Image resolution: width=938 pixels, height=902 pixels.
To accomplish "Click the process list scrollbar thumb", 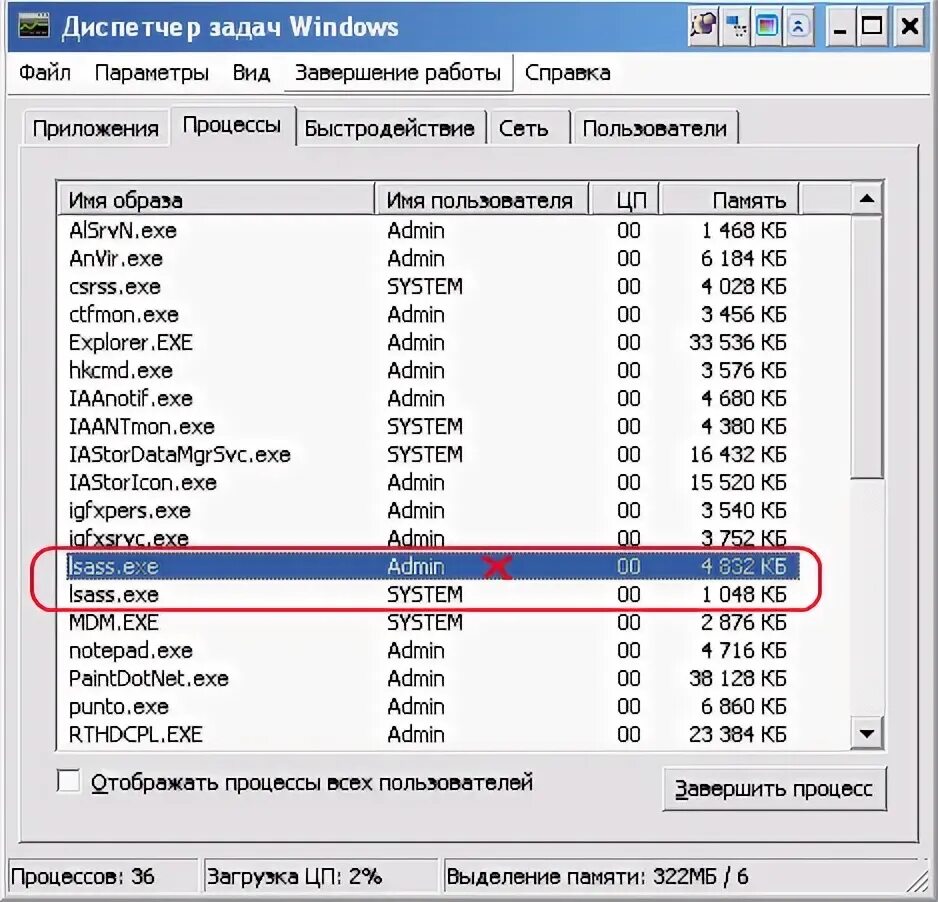I will coord(866,347).
